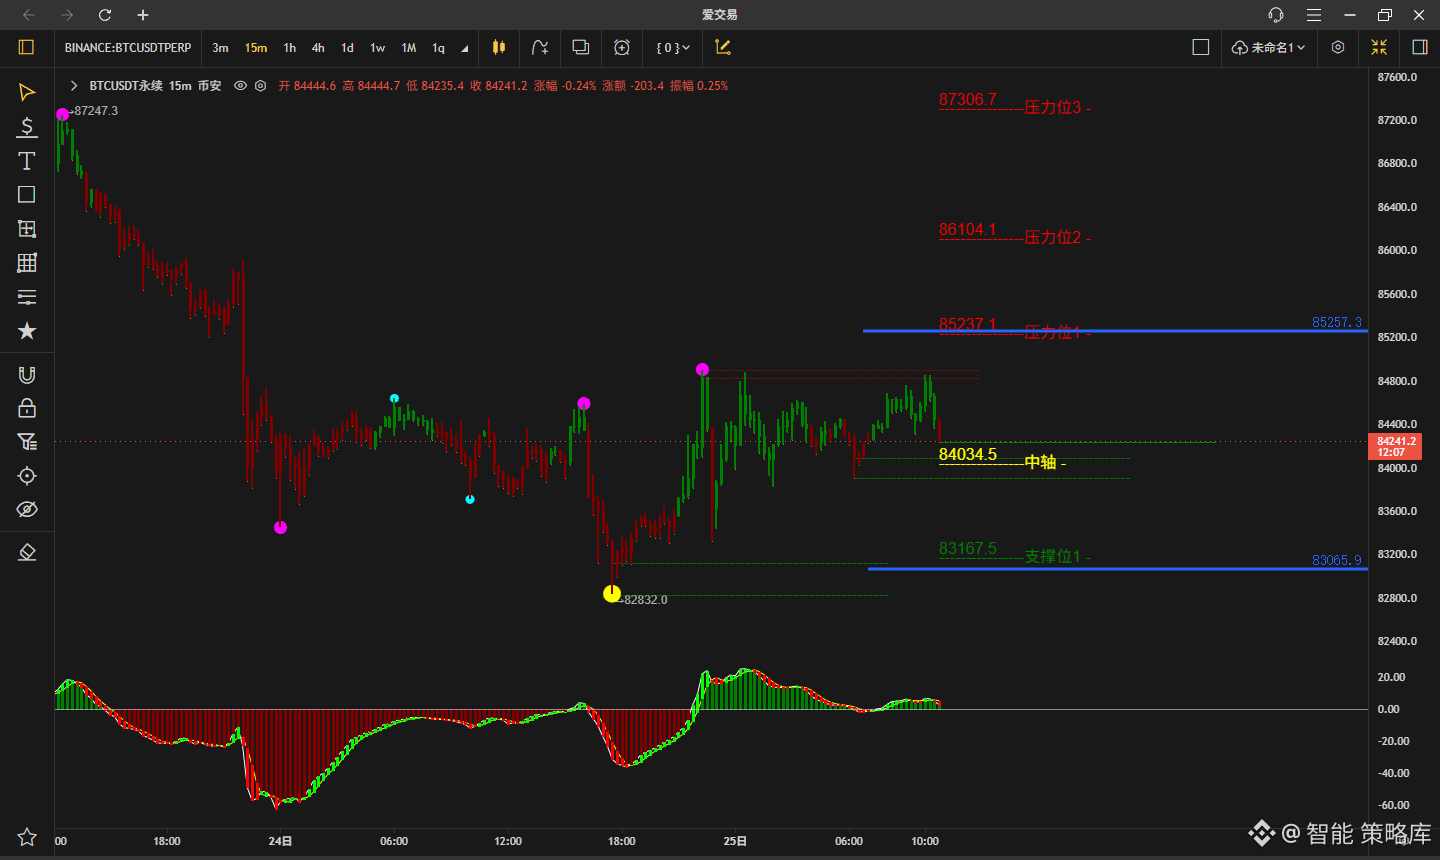
Task: Switch to the 4h timeframe
Action: tap(318, 48)
